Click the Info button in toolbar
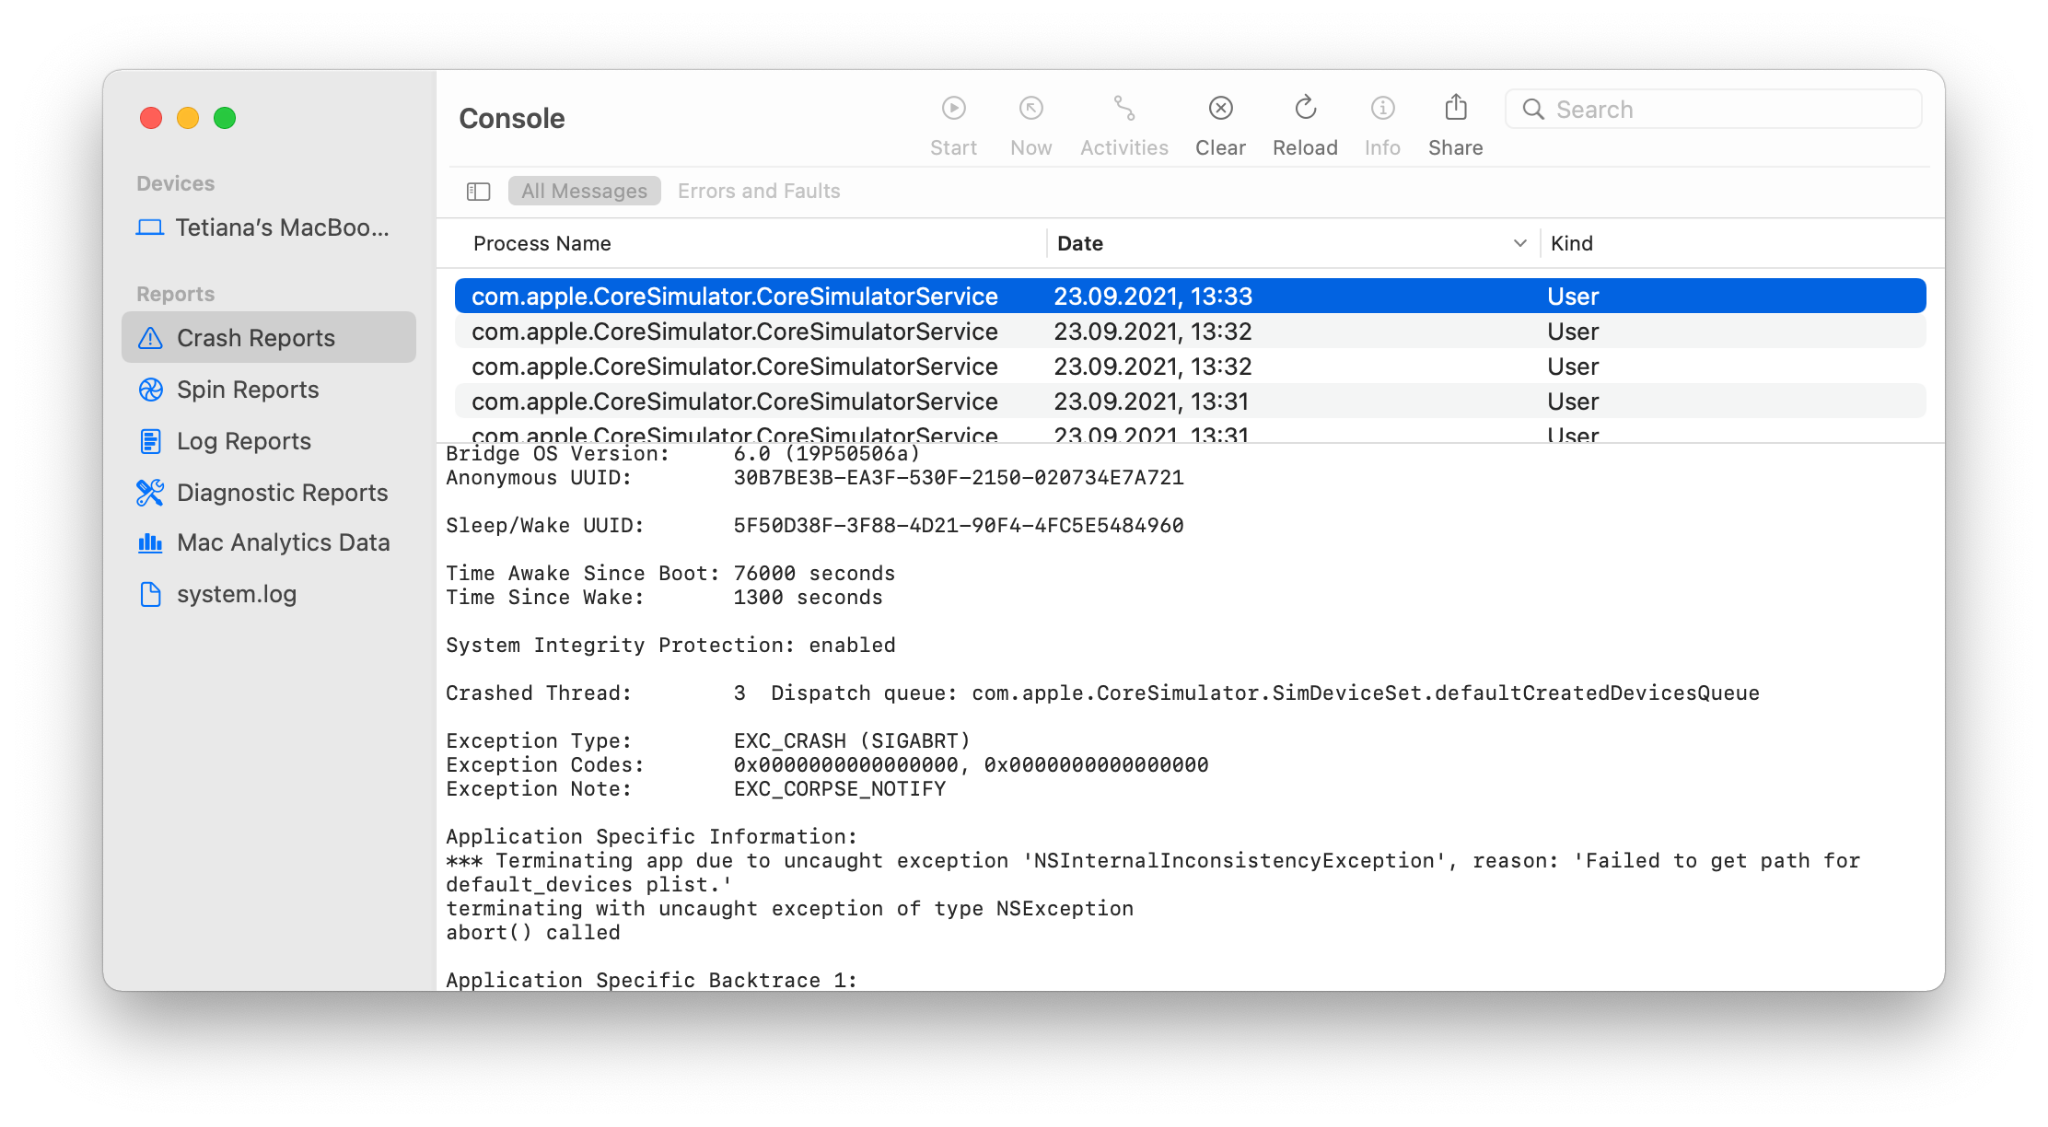This screenshot has width=2048, height=1127. click(1381, 118)
